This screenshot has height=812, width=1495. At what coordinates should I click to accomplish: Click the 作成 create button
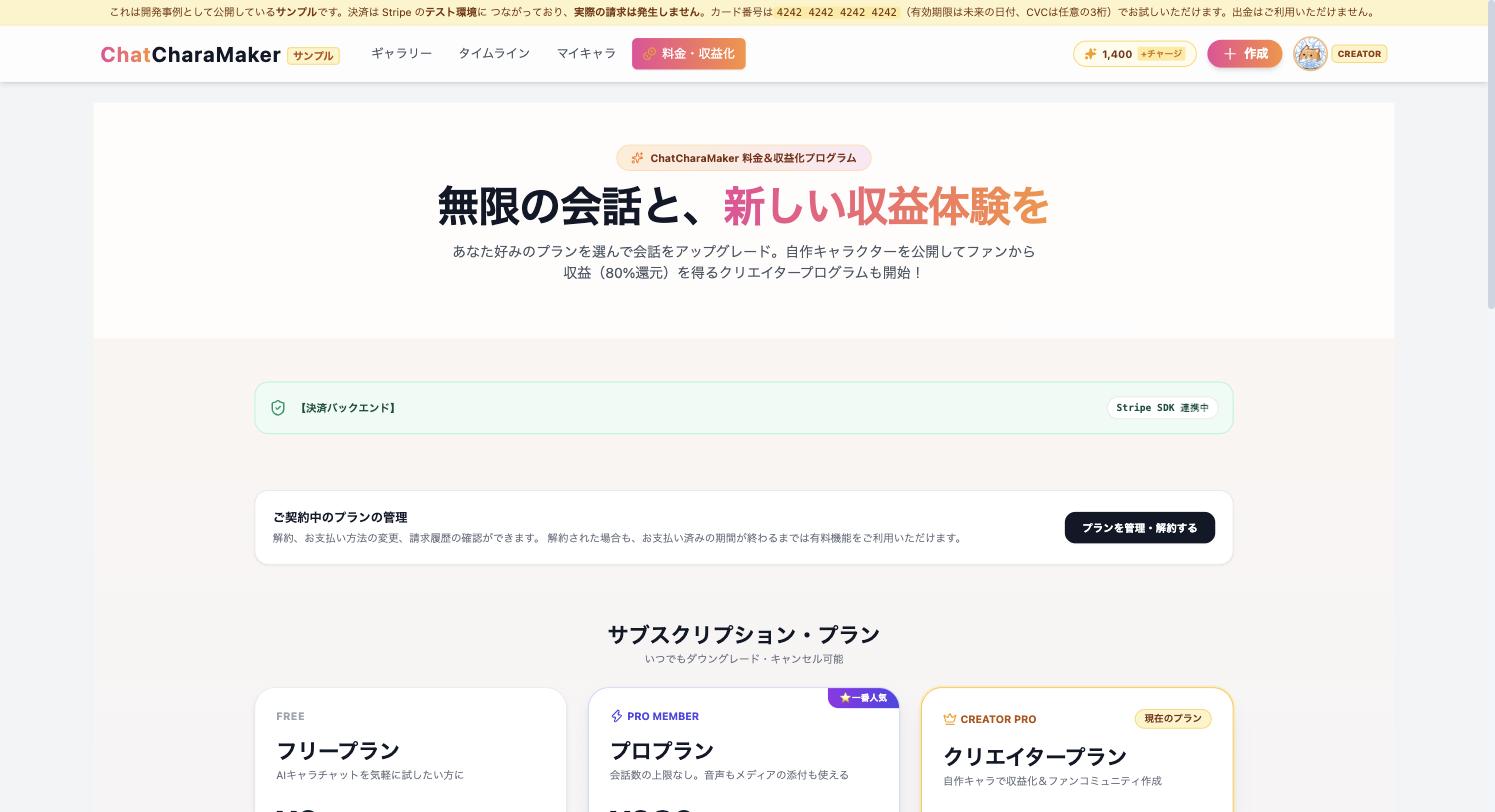point(1244,54)
